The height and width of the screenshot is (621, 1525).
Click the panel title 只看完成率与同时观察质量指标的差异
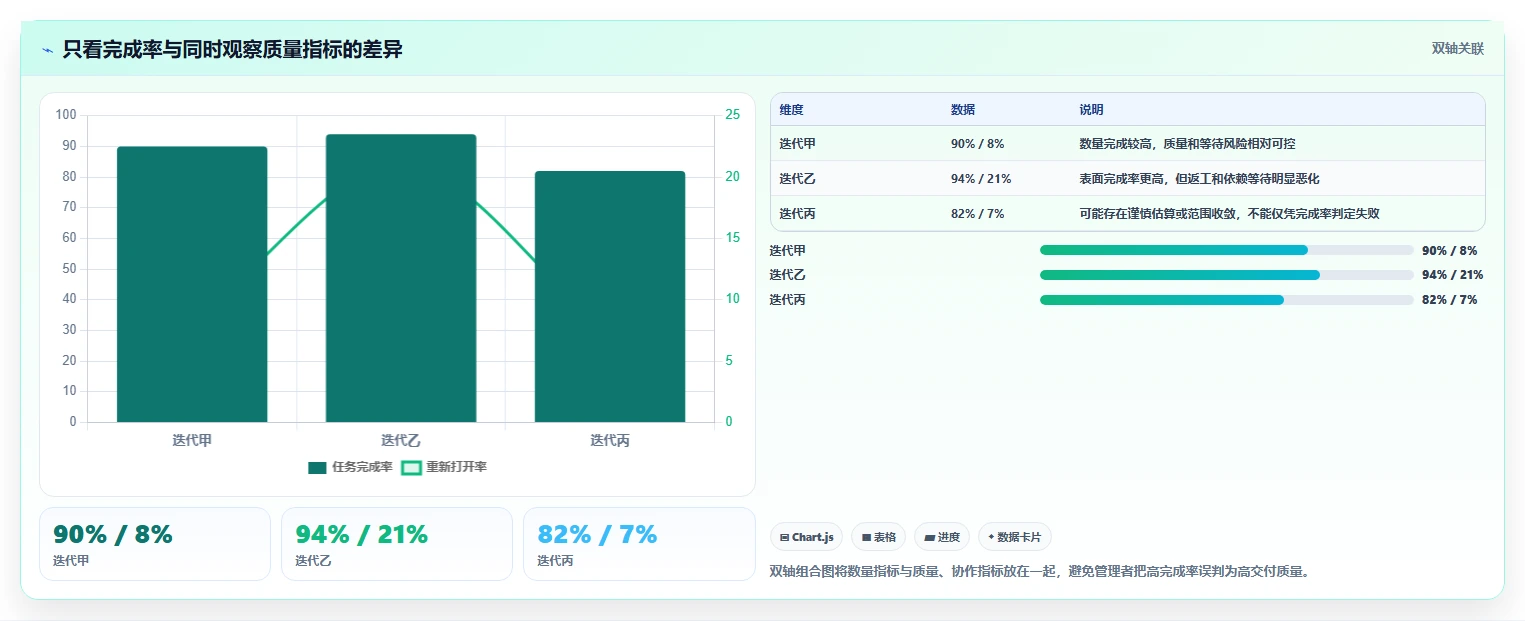232,49
